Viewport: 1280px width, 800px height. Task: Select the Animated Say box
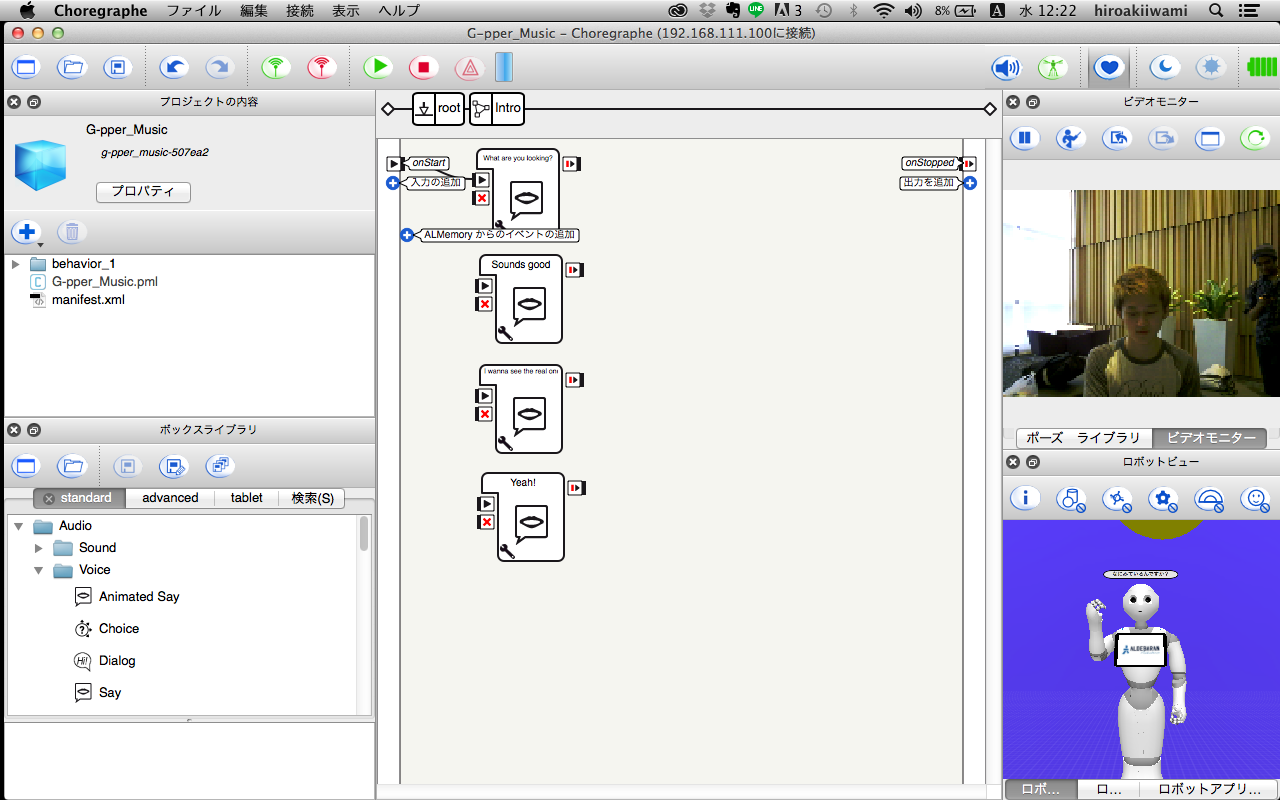point(139,597)
